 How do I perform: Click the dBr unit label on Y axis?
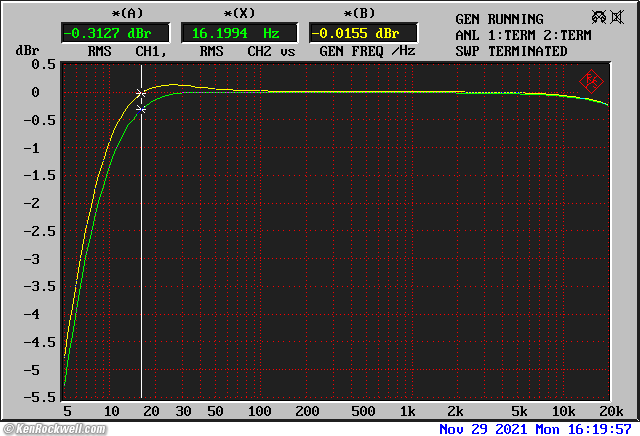pos(26,51)
